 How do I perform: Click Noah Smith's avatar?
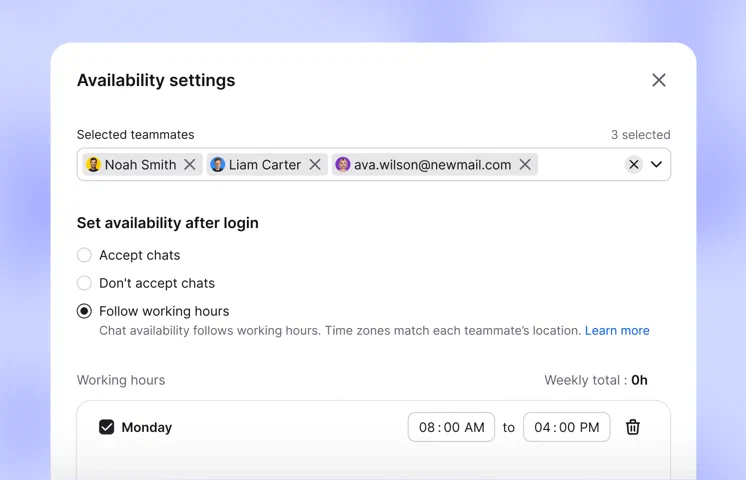pos(93,165)
